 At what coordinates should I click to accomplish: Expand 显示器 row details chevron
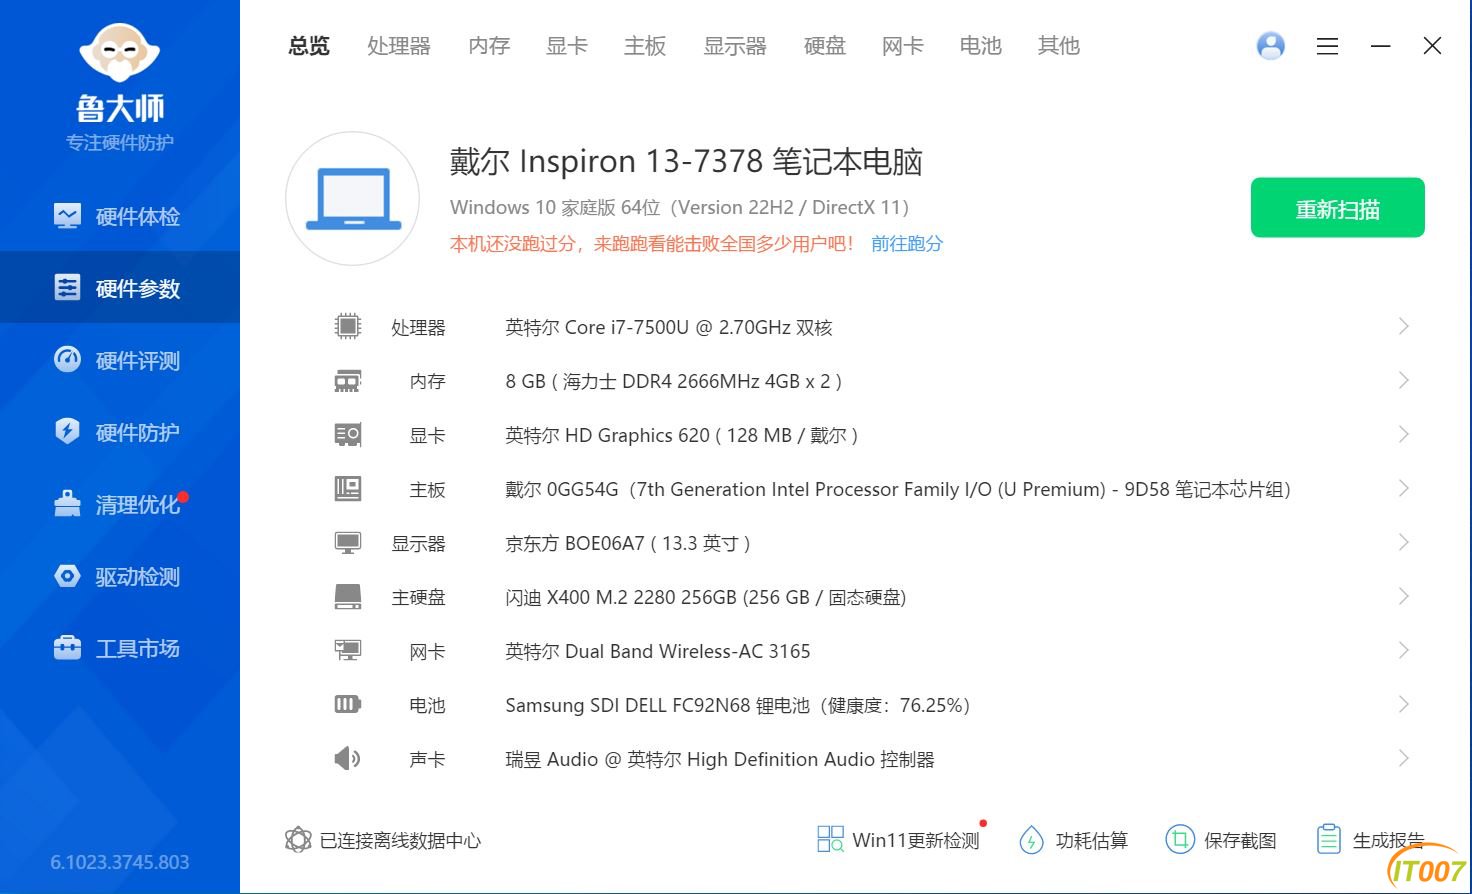click(x=1404, y=542)
